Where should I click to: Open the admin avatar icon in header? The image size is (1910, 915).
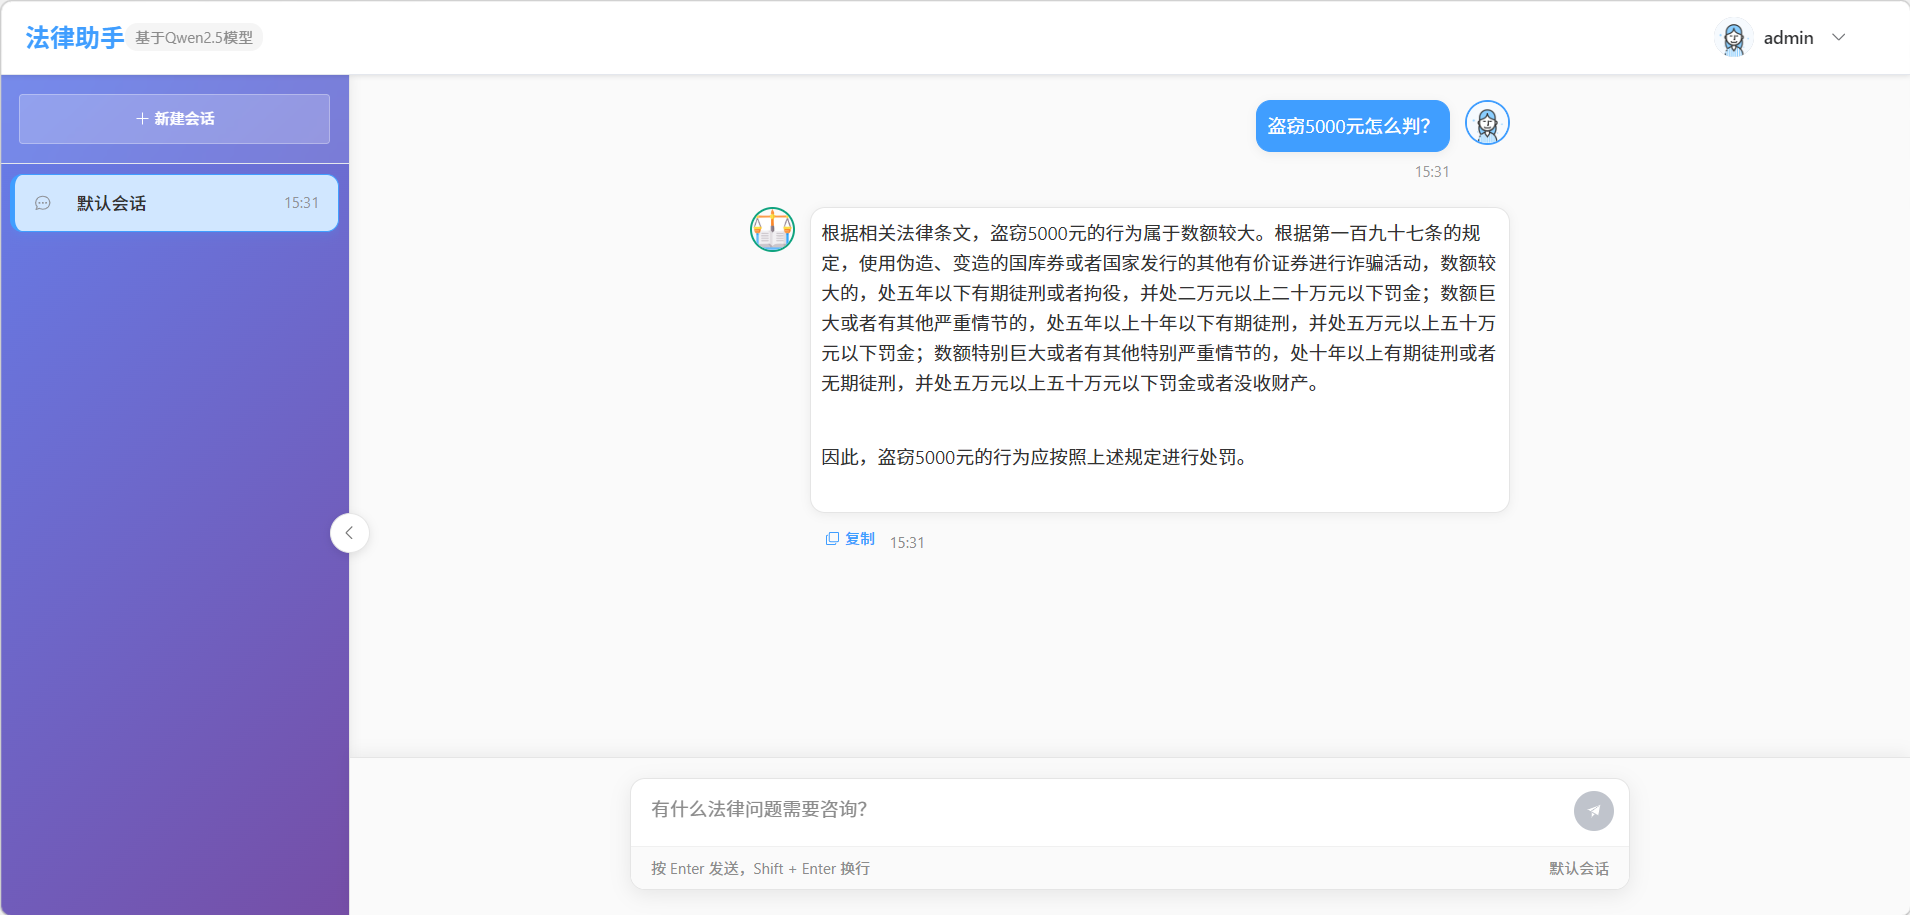click(1734, 38)
